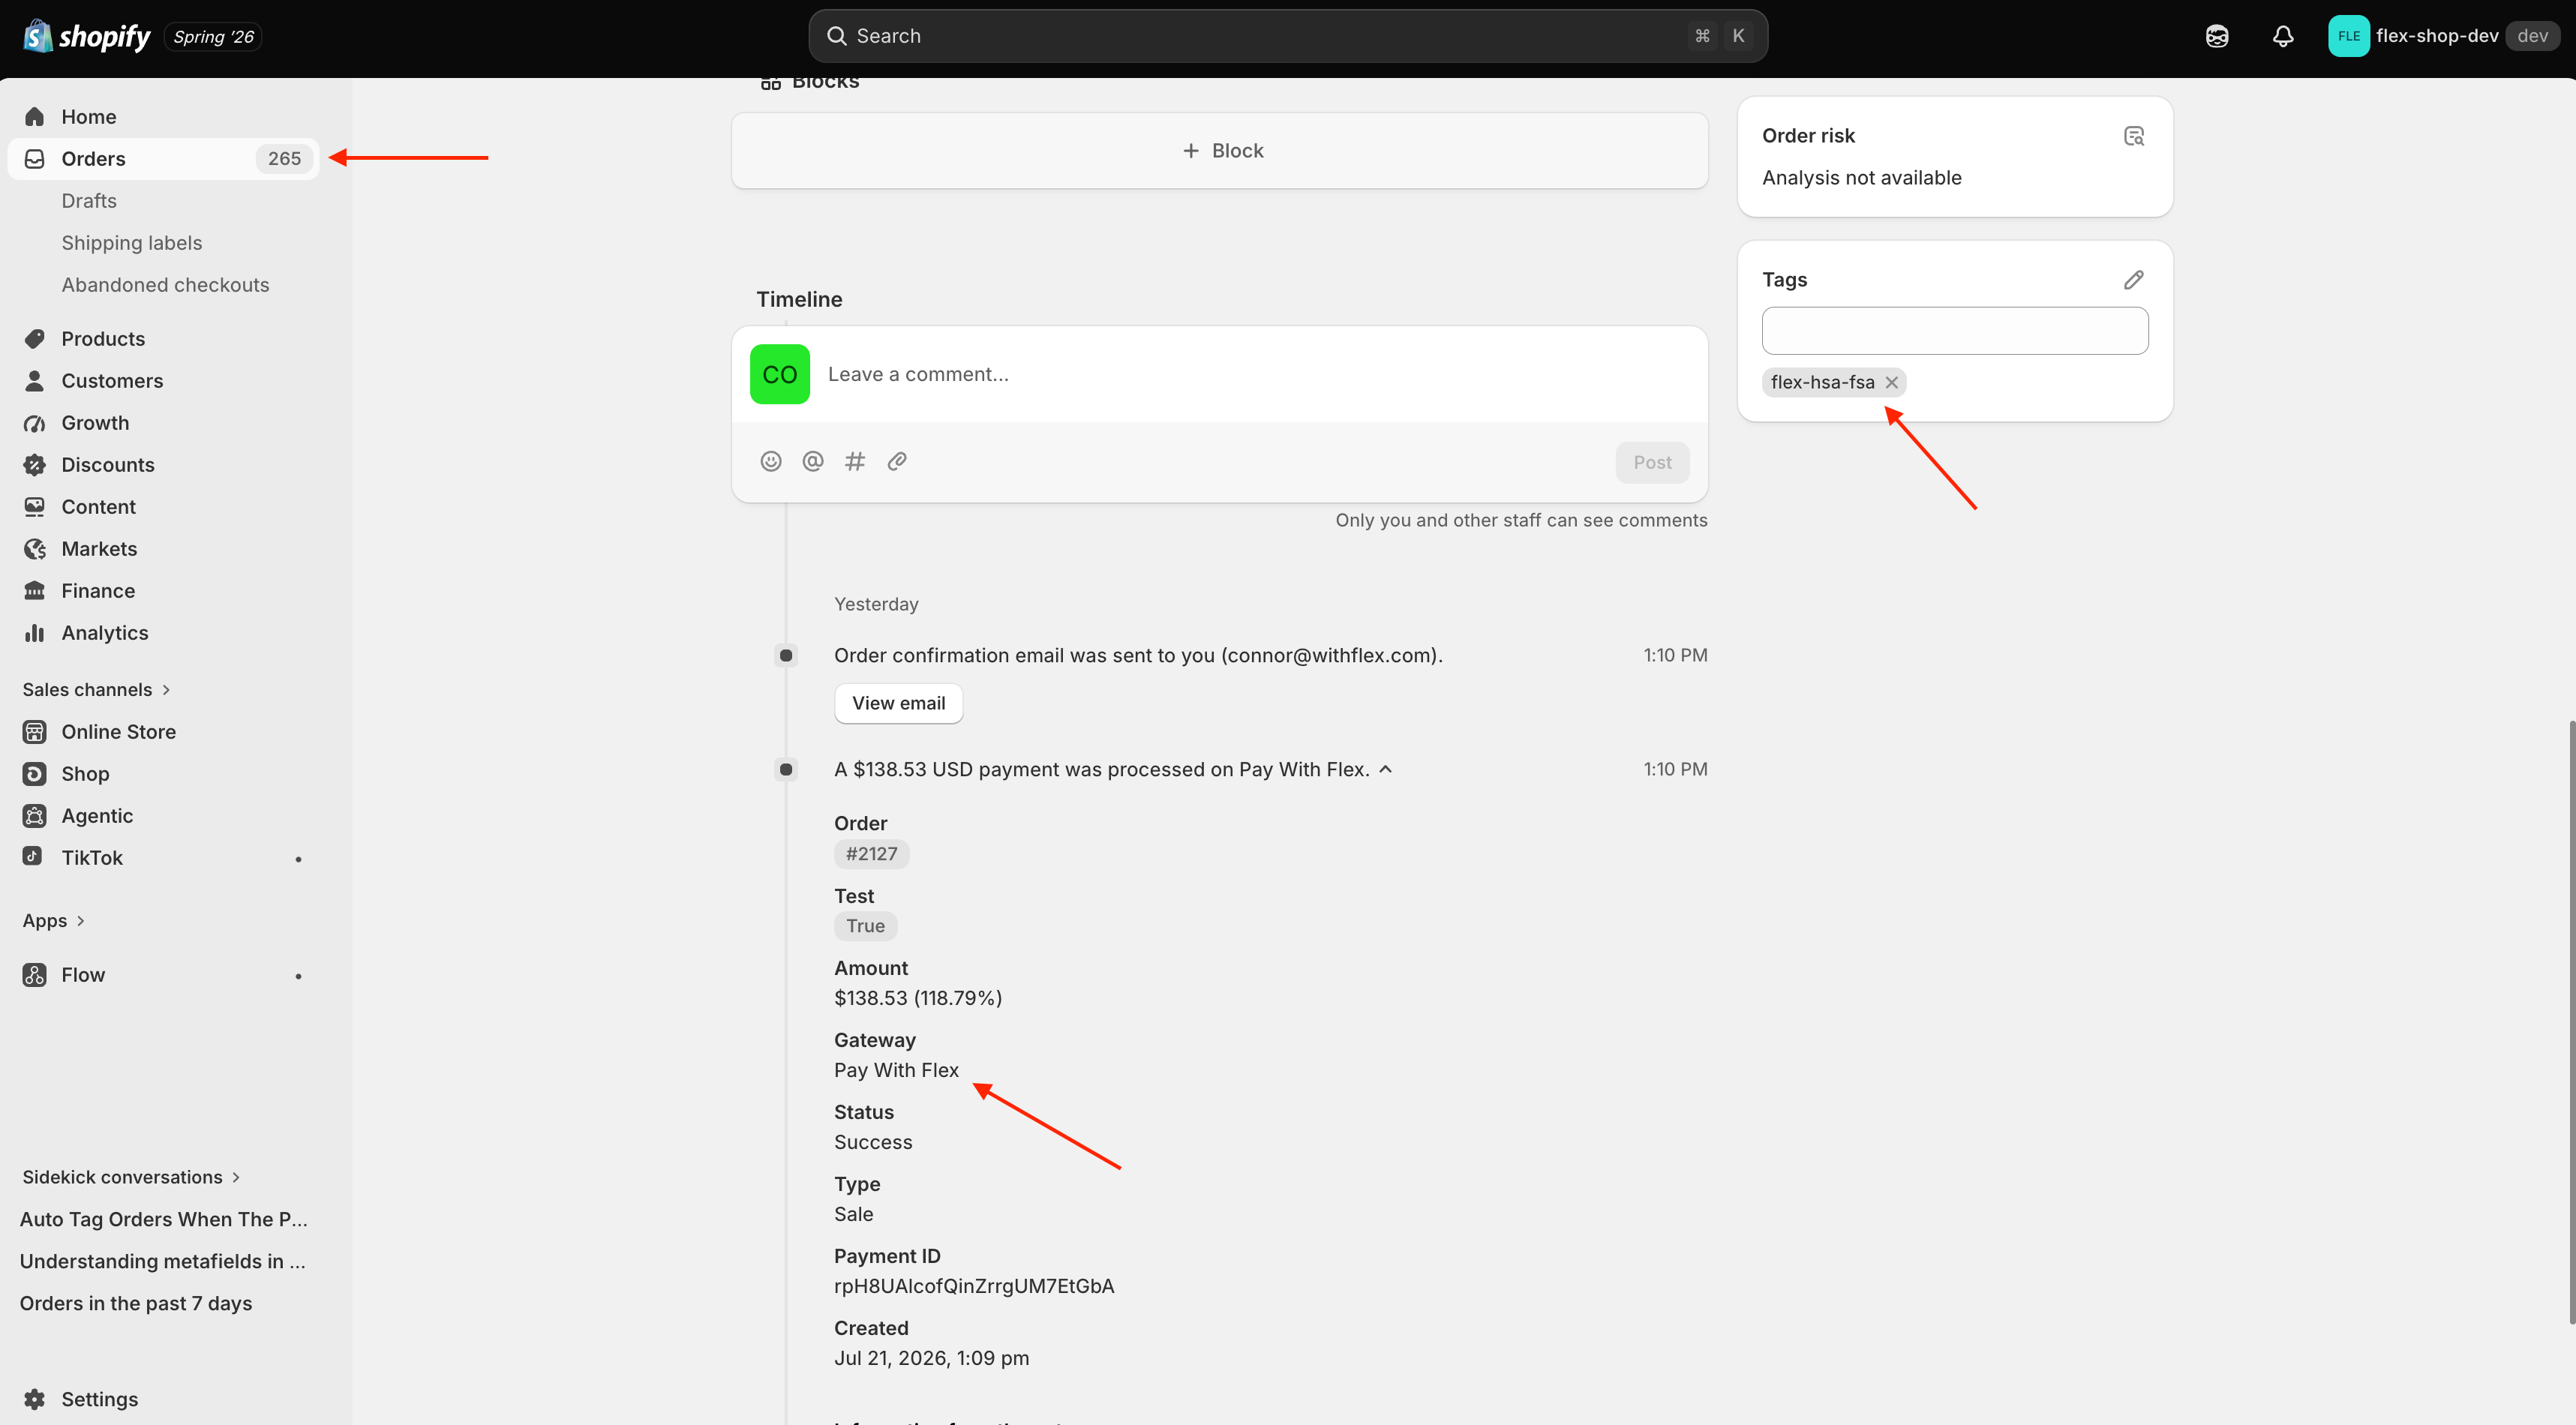Viewport: 2576px width, 1425px height.
Task: Expand the Apps section
Action: [54, 921]
